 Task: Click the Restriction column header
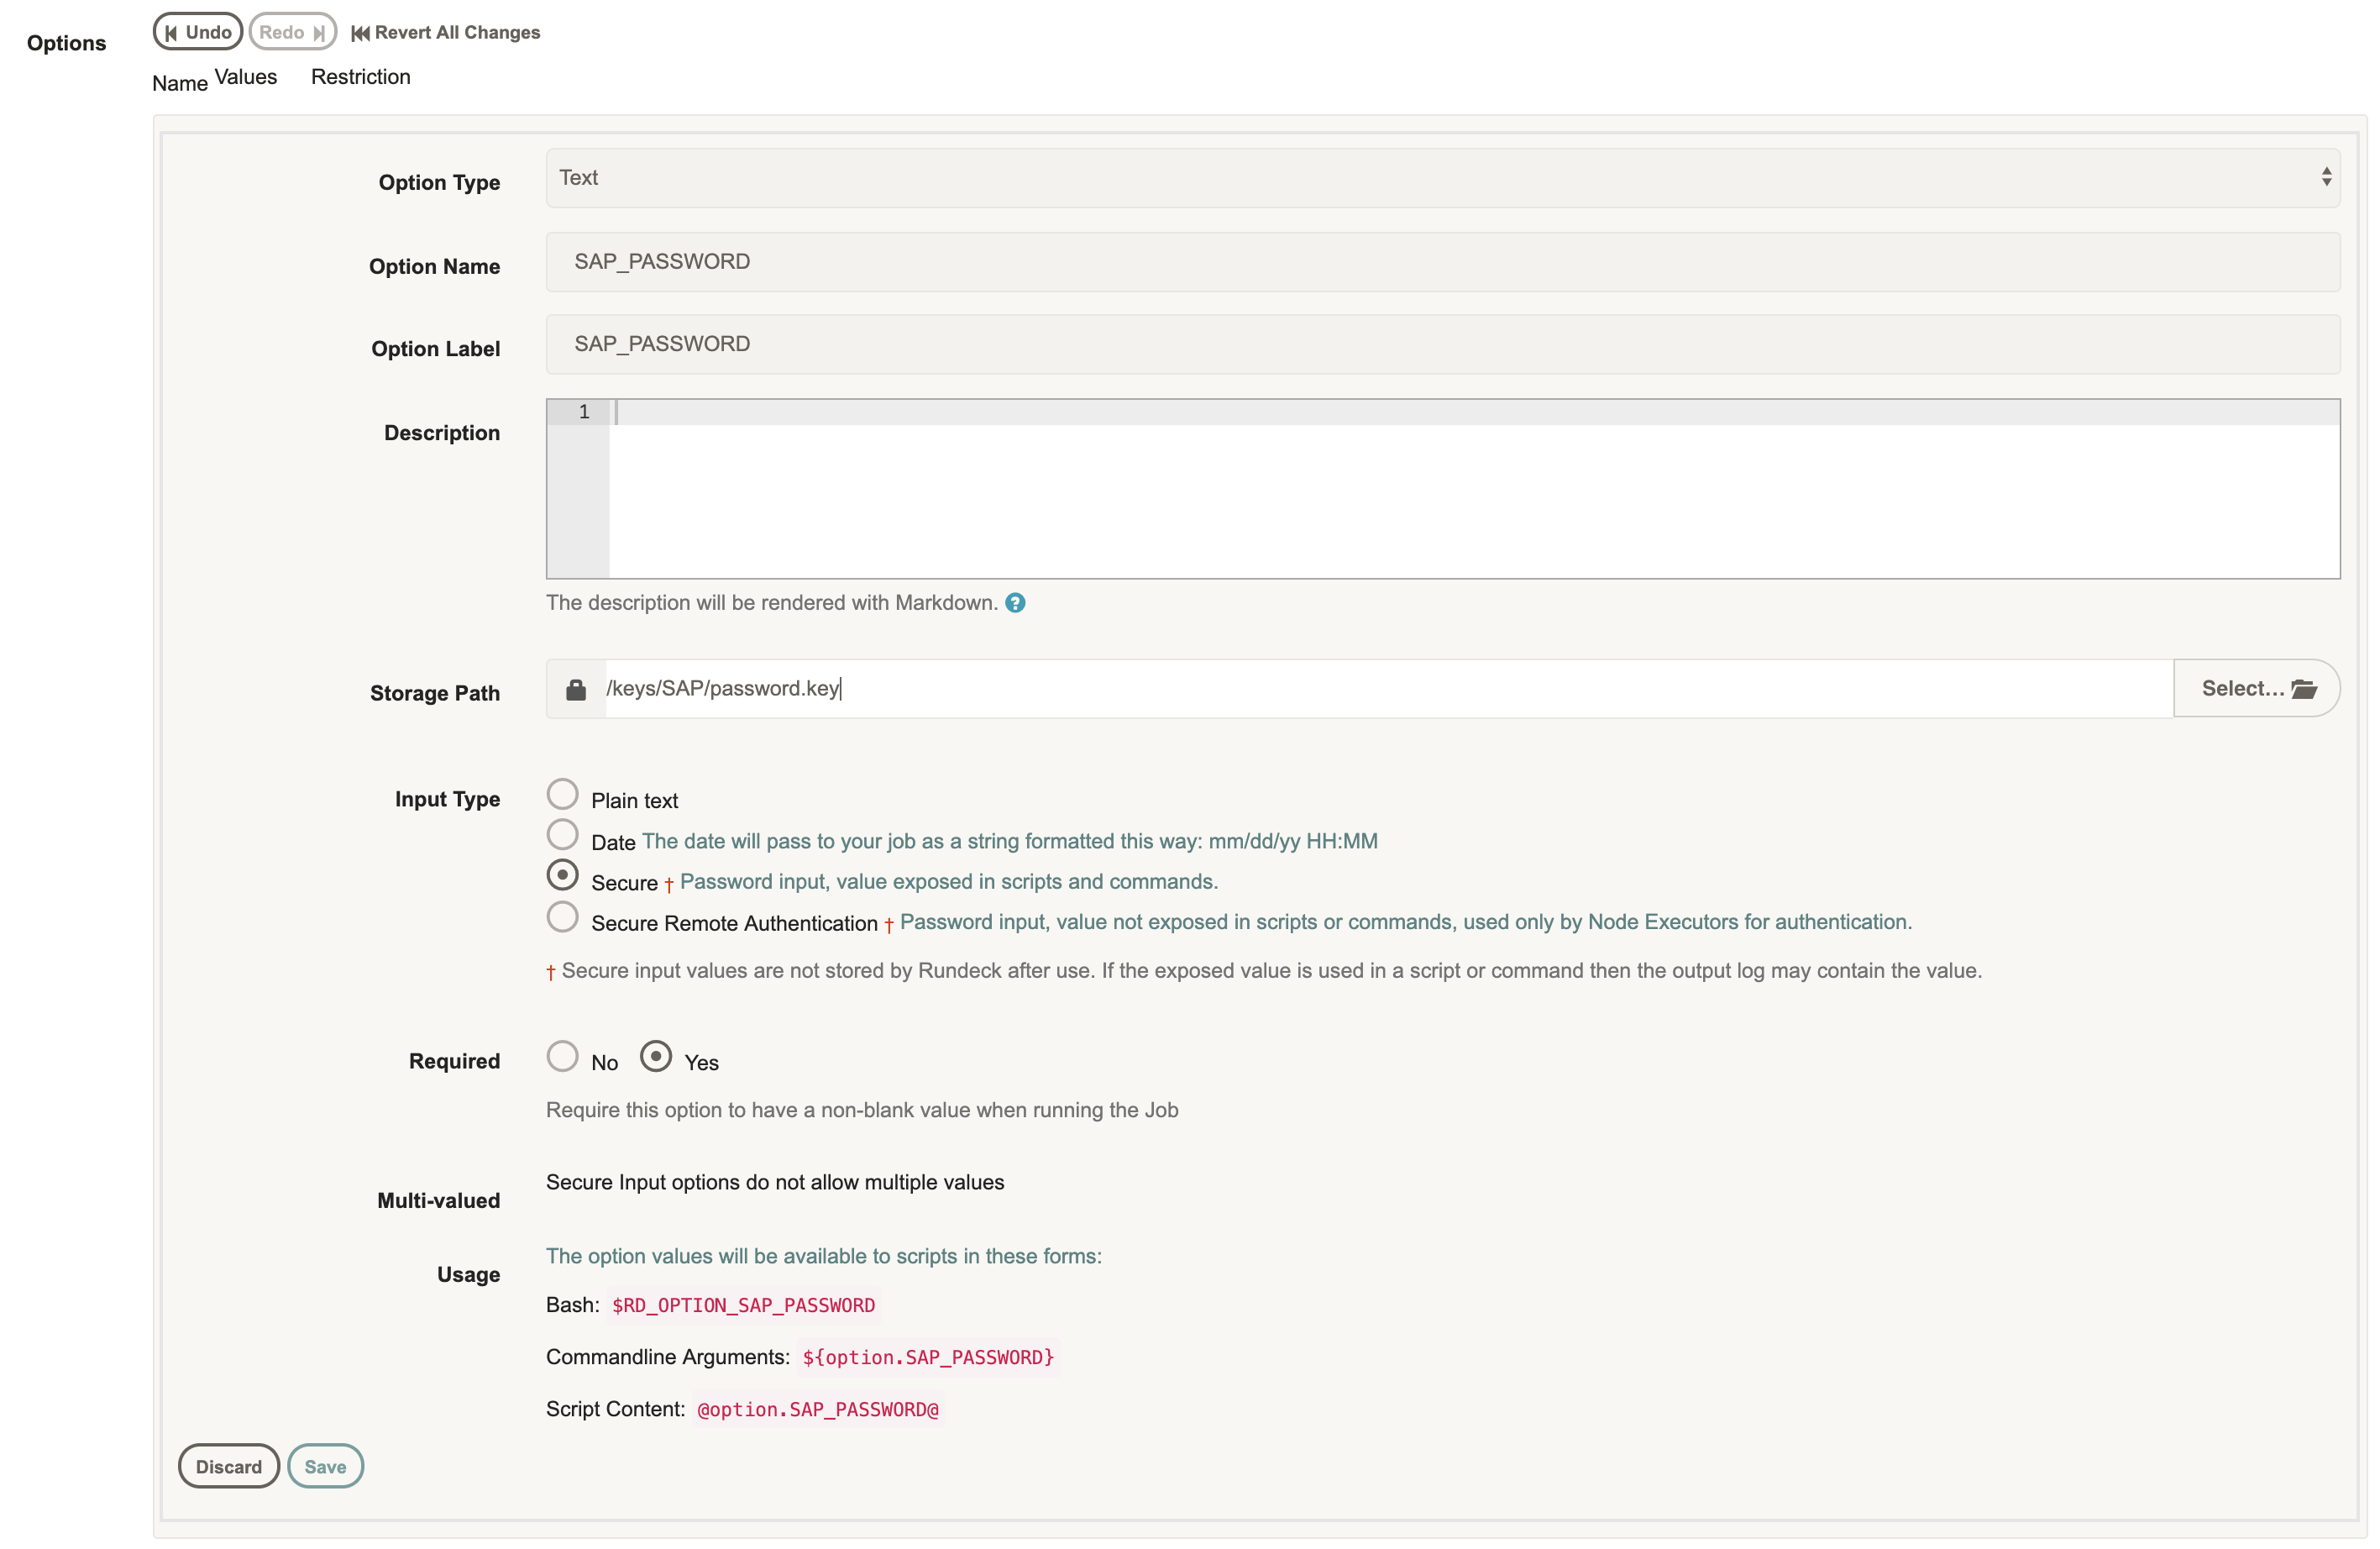pos(360,77)
